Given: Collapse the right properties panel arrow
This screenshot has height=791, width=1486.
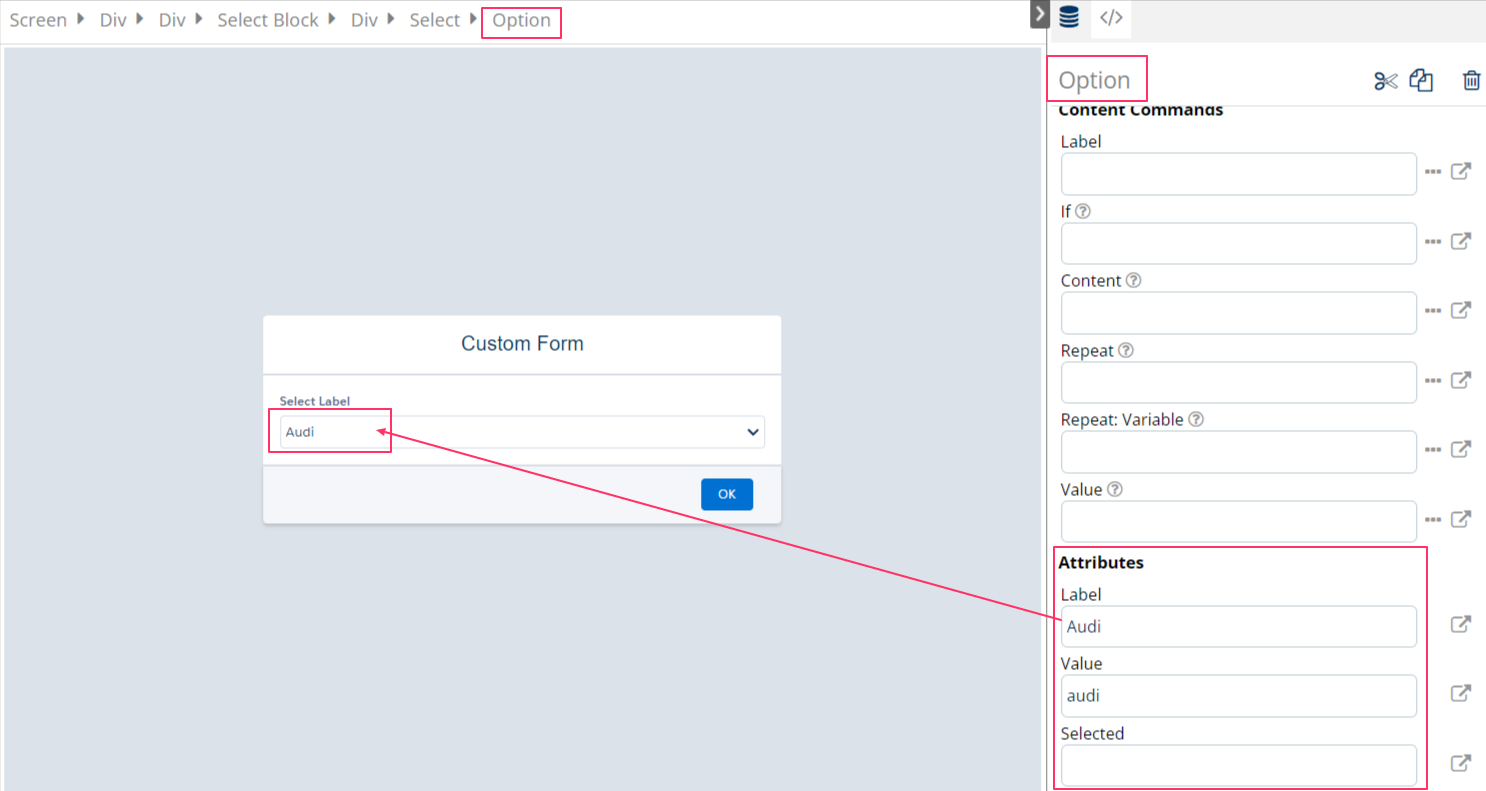Looking at the screenshot, I should pyautogui.click(x=1039, y=14).
